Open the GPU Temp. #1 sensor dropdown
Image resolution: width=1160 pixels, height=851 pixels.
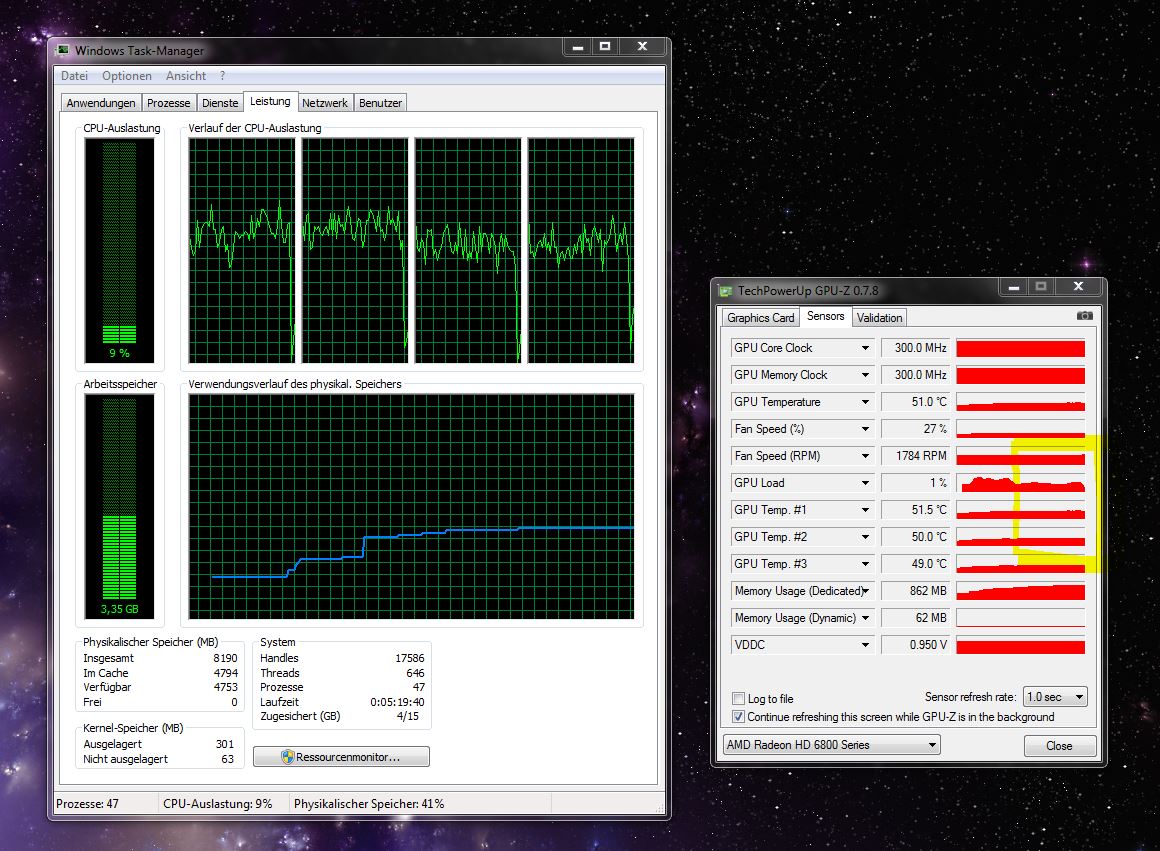(865, 510)
